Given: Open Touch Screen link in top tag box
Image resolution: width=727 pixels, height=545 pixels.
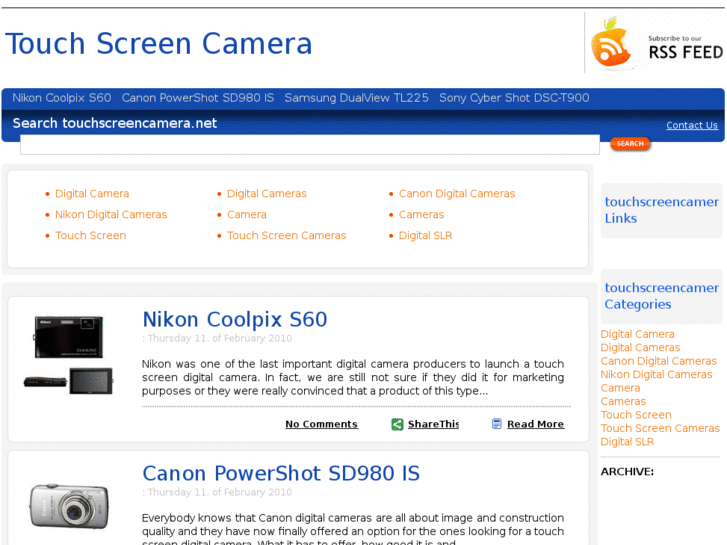Looking at the screenshot, I should (x=90, y=236).
